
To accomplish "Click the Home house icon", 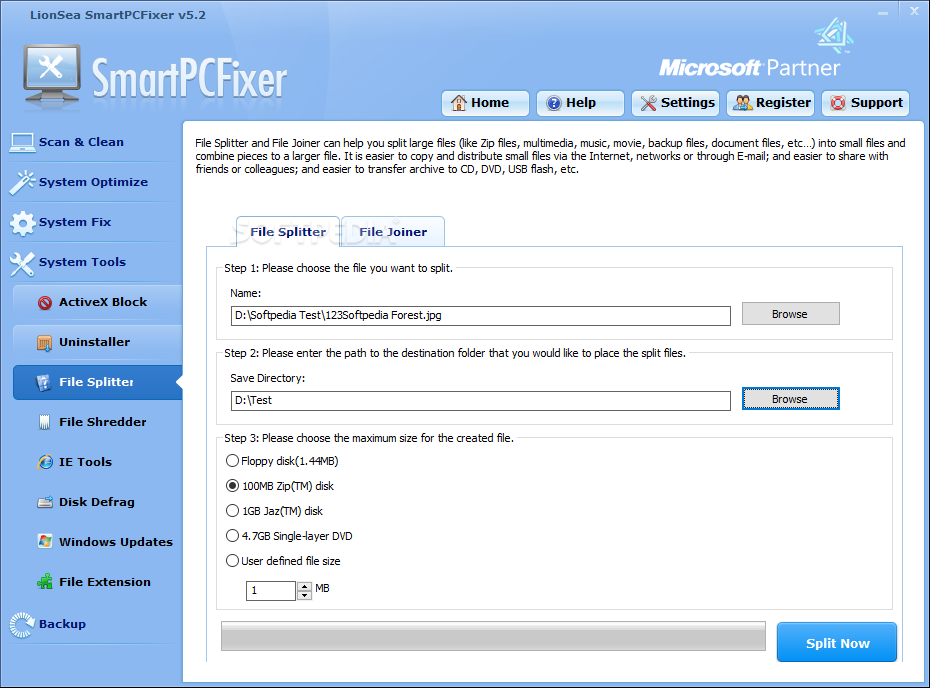I will [x=458, y=103].
